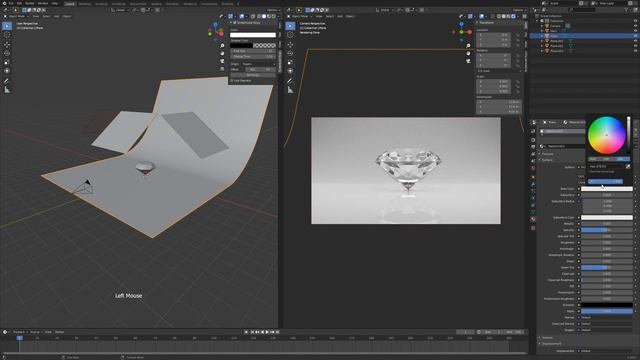Collapse Surface section in material properties
Viewport: 640px width, 360px height.
[546, 160]
